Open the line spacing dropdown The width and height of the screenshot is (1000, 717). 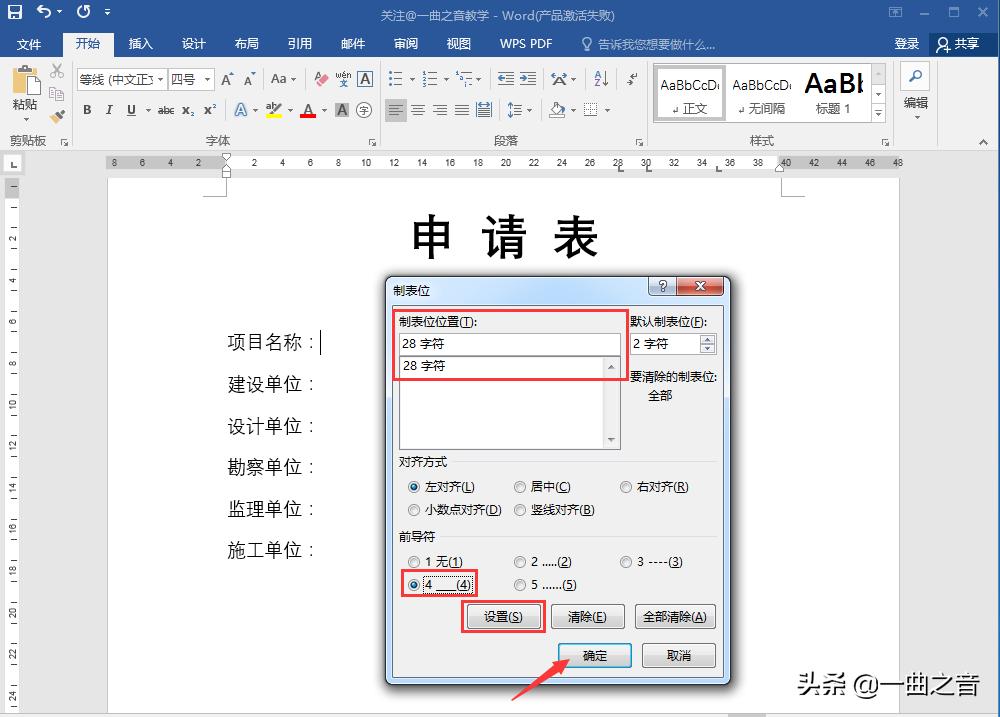coord(529,110)
